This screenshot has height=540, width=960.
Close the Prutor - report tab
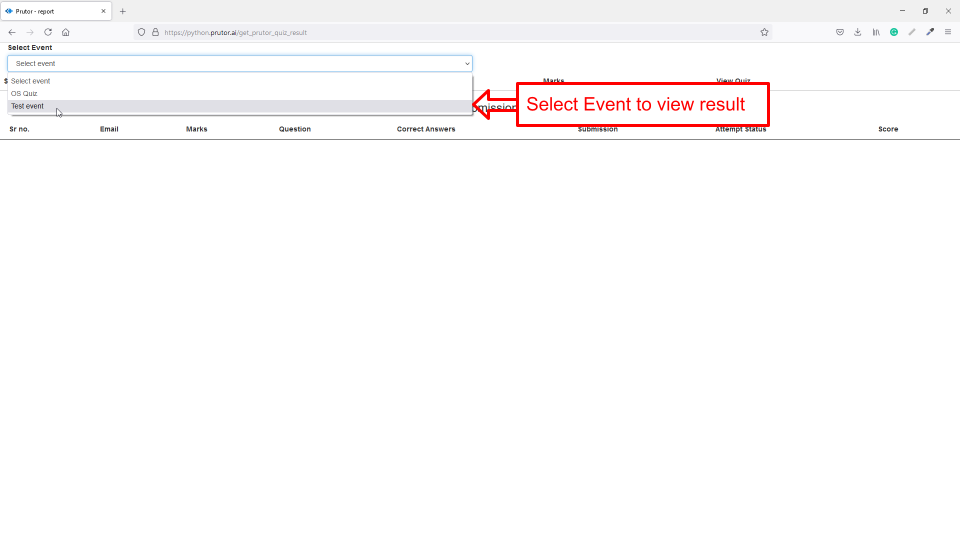pyautogui.click(x=103, y=11)
